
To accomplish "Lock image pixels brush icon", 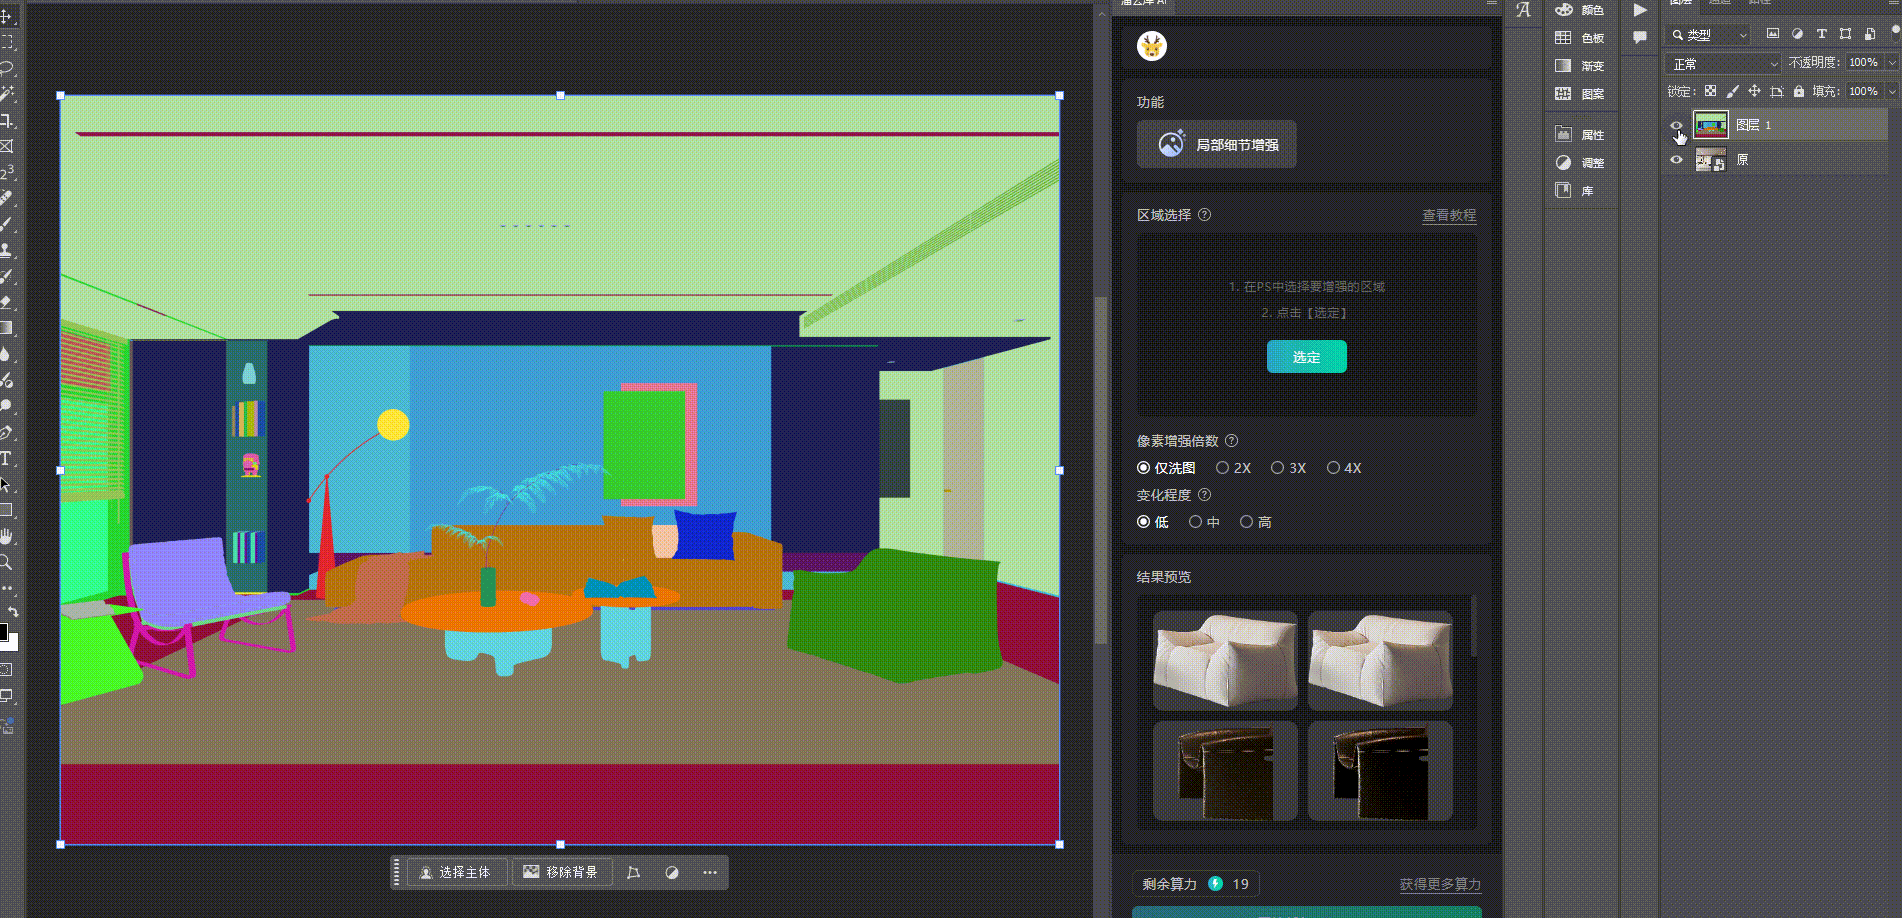I will click(1733, 91).
